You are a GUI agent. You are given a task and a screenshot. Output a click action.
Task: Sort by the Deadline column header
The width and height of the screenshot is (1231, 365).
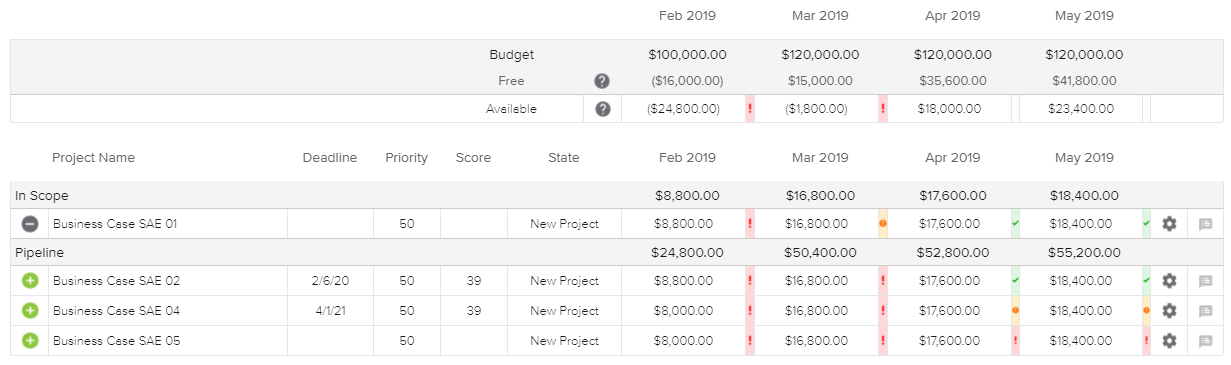coord(330,158)
